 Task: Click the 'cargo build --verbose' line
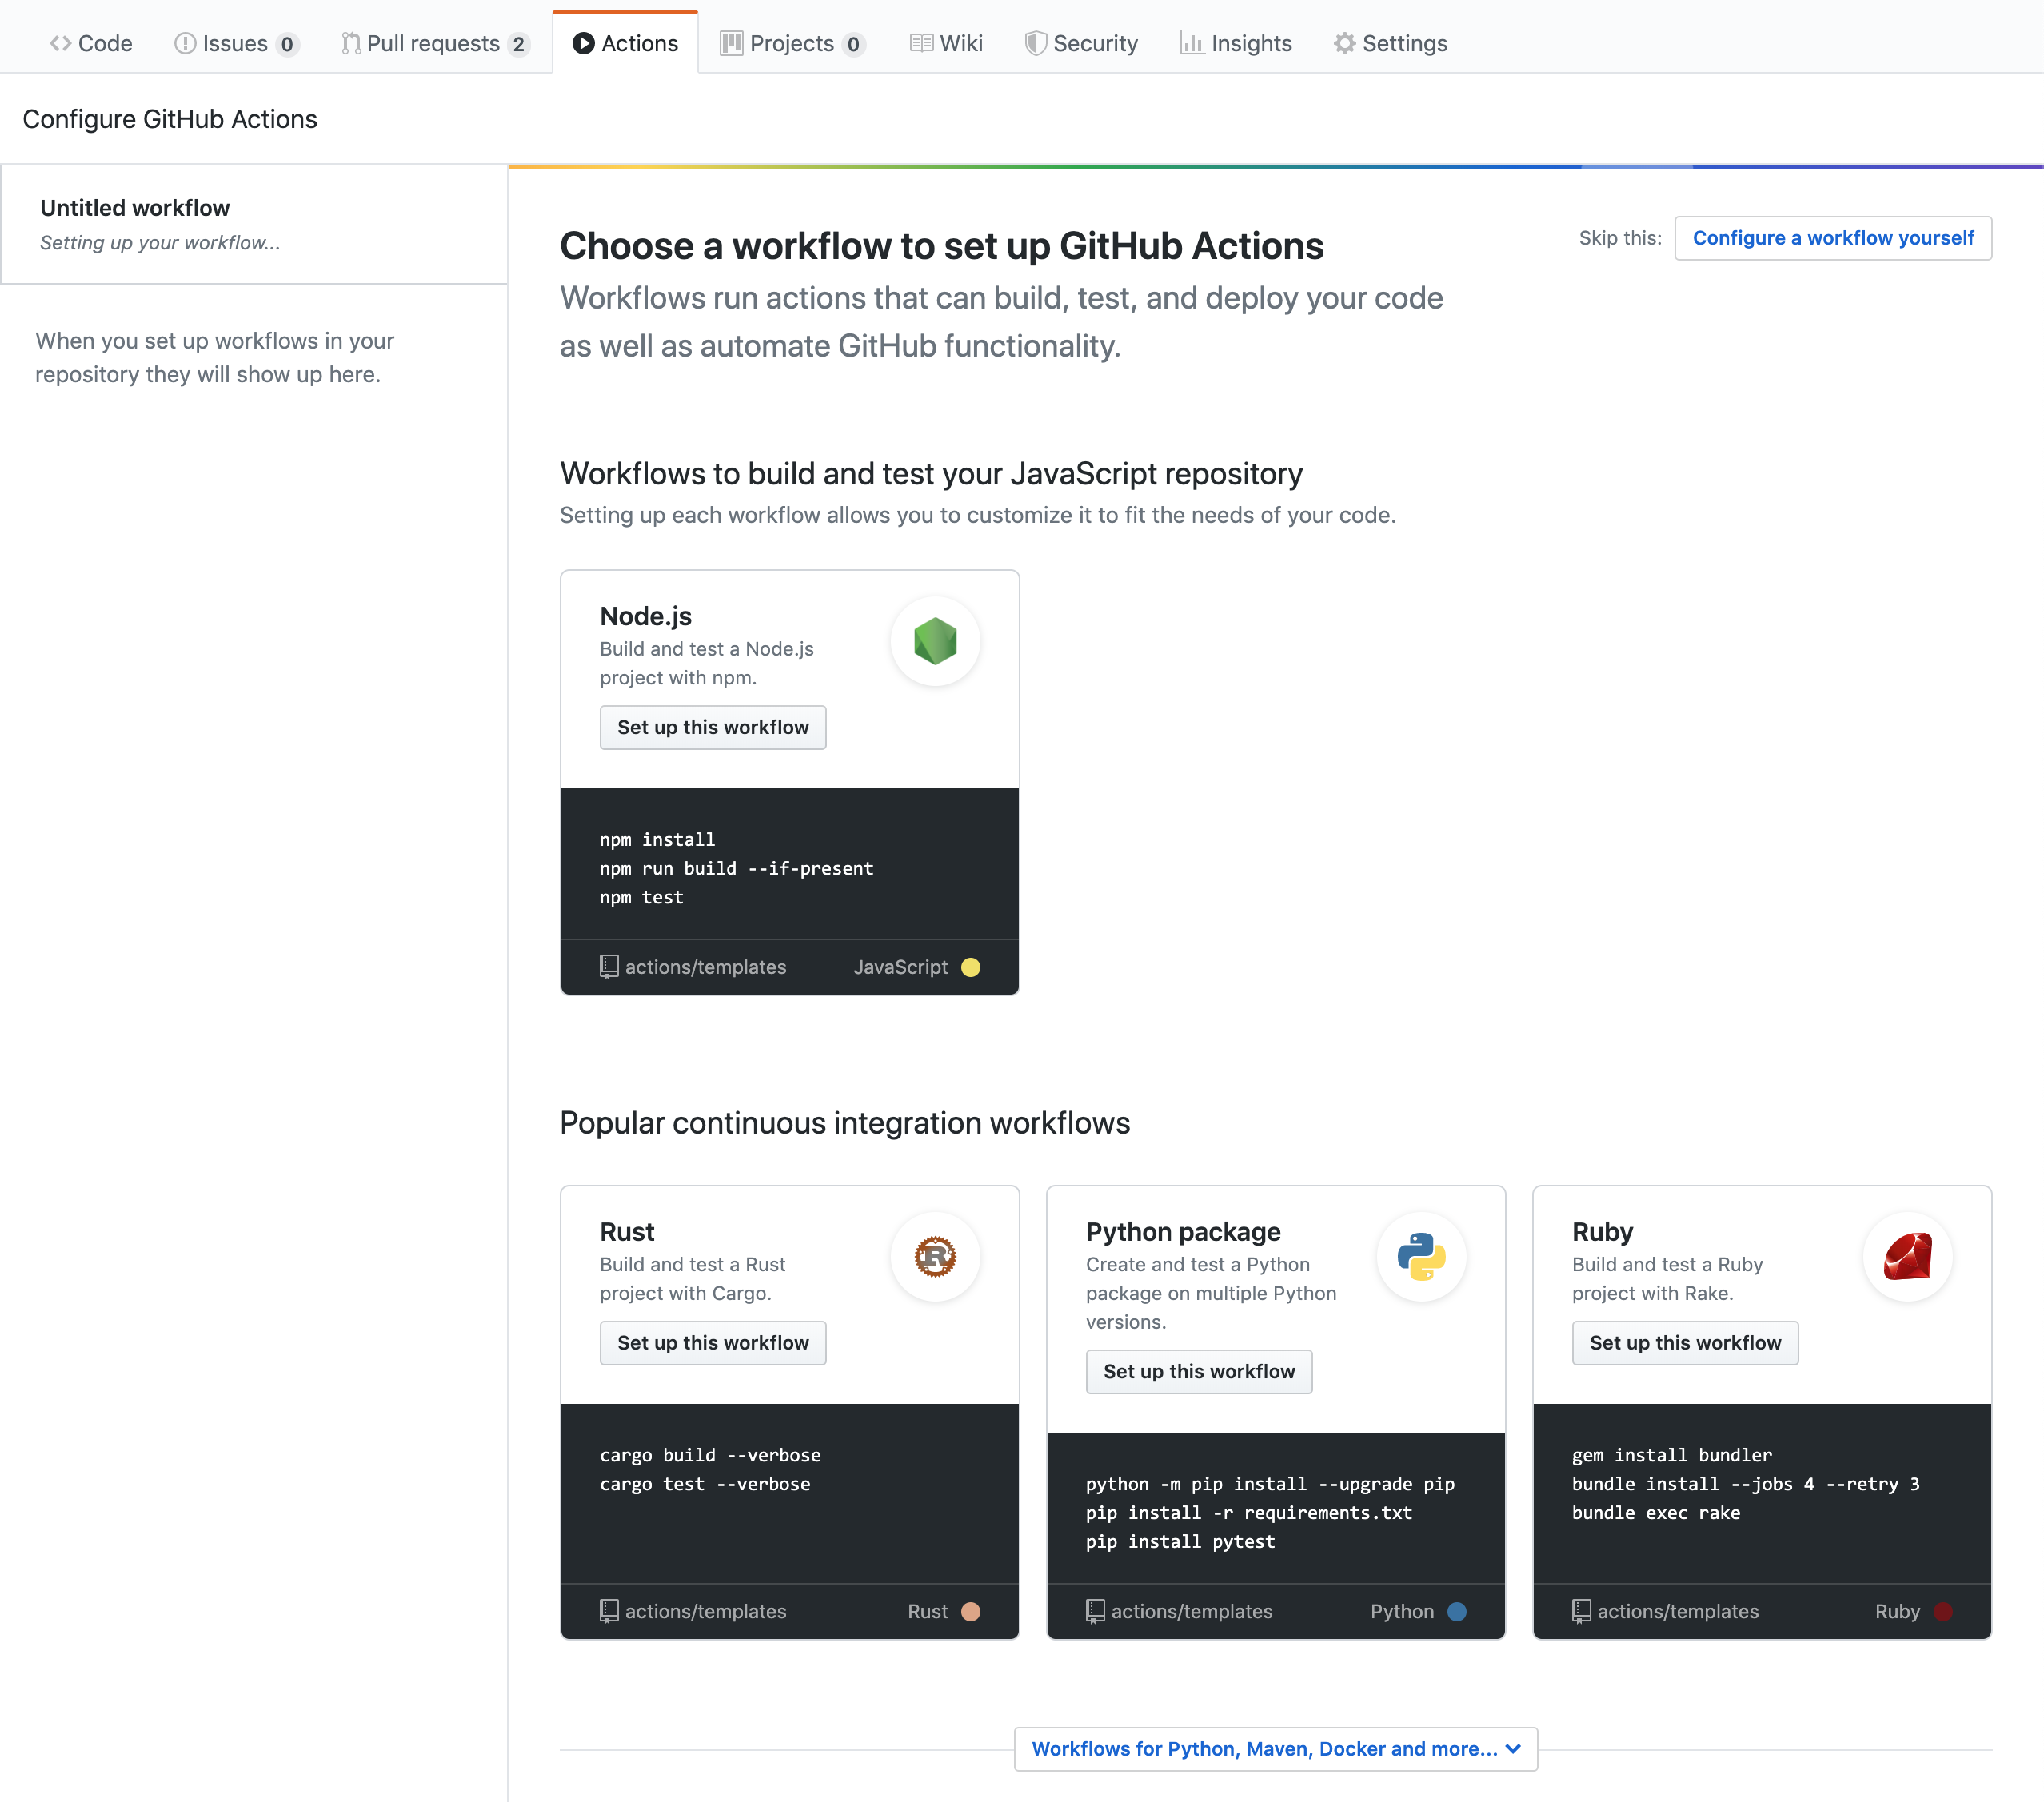(710, 1455)
